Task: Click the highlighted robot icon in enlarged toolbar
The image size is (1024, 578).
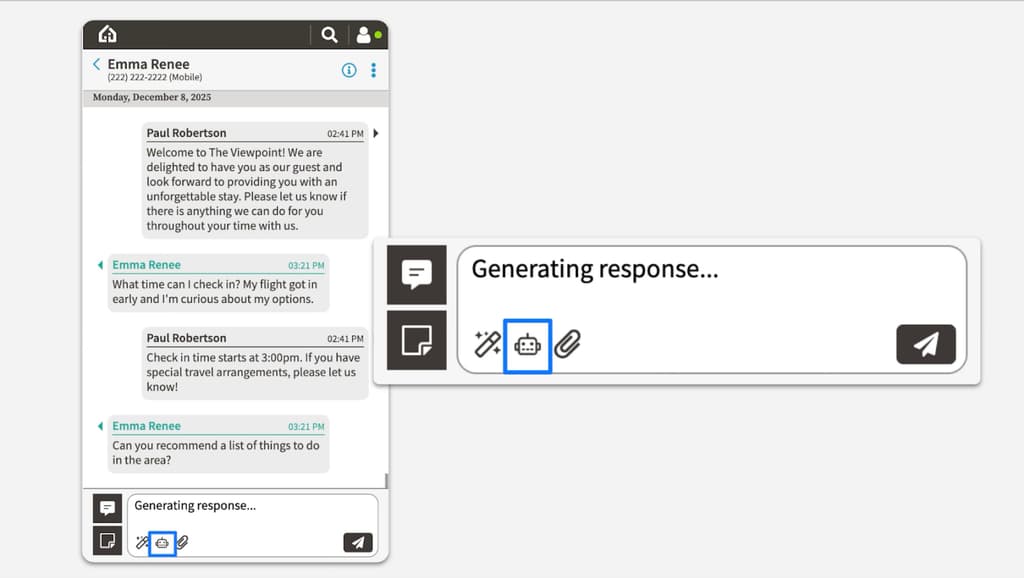Action: tap(527, 343)
